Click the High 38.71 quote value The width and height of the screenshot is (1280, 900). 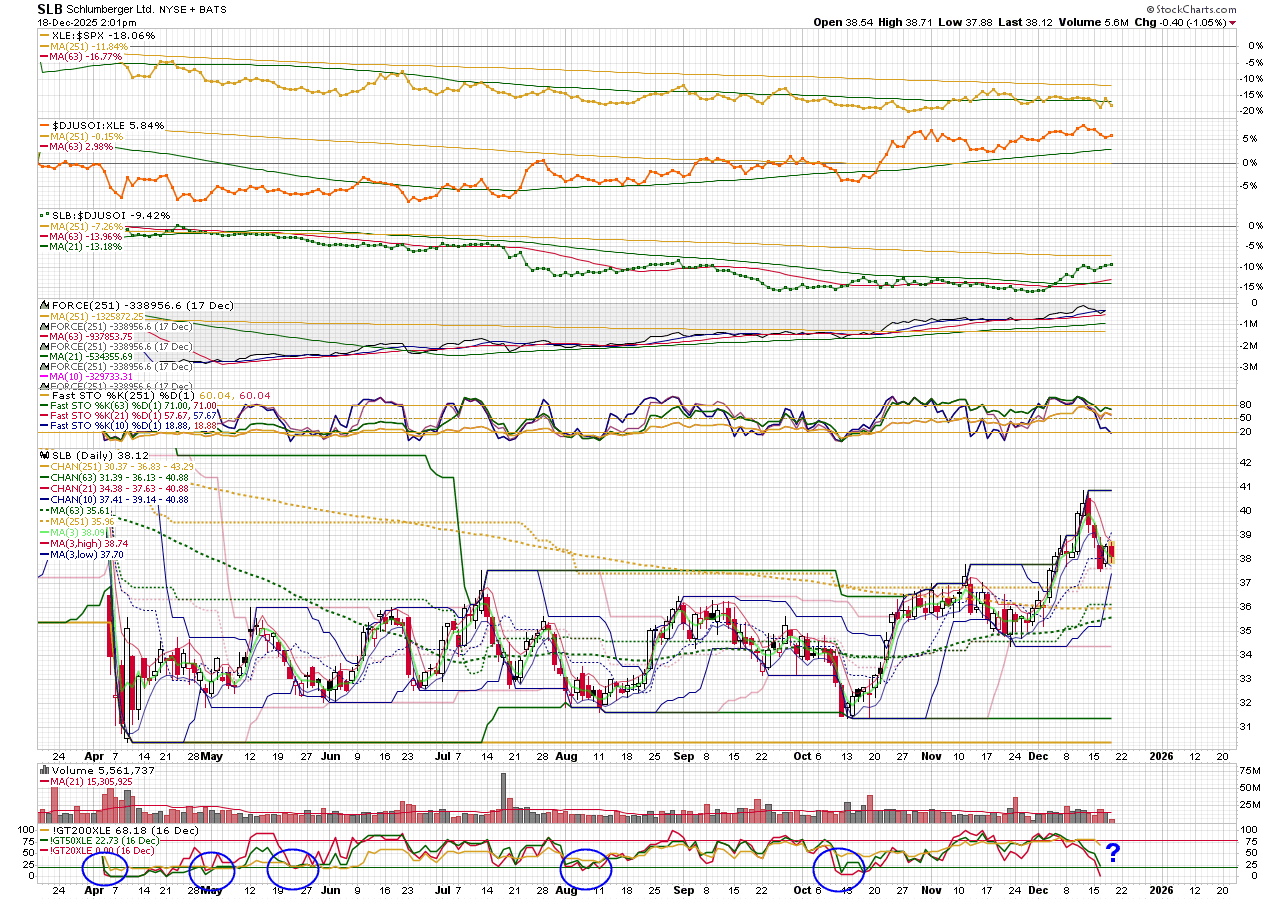point(906,22)
